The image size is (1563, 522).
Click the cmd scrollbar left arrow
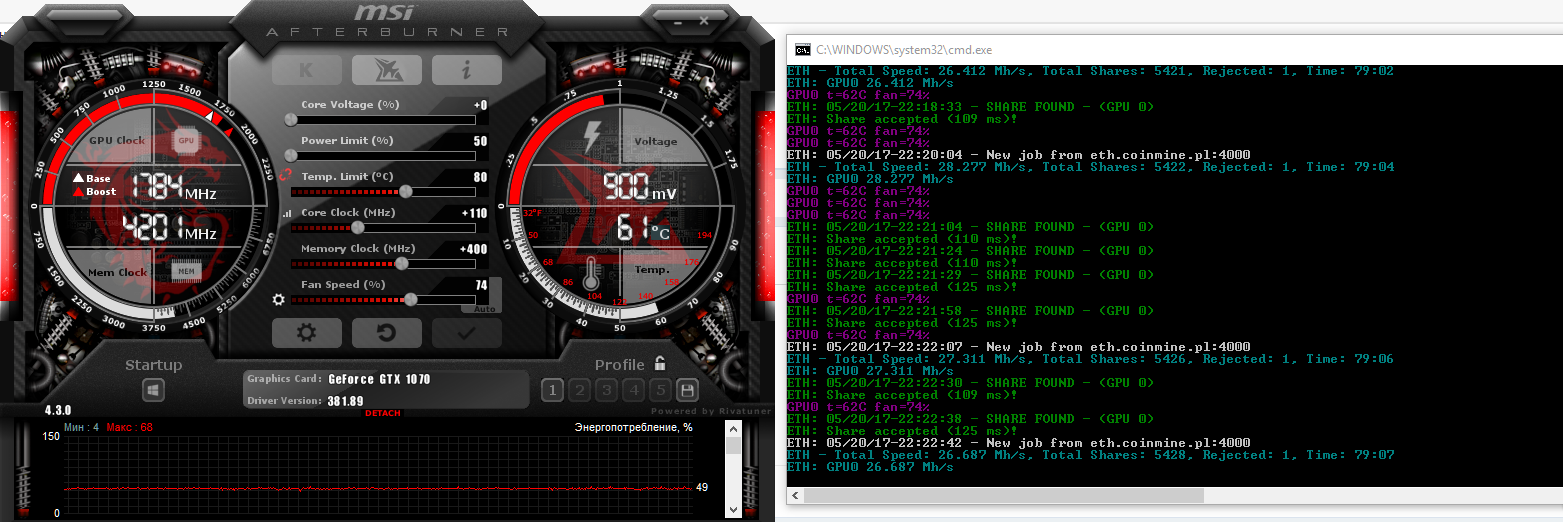[794, 495]
